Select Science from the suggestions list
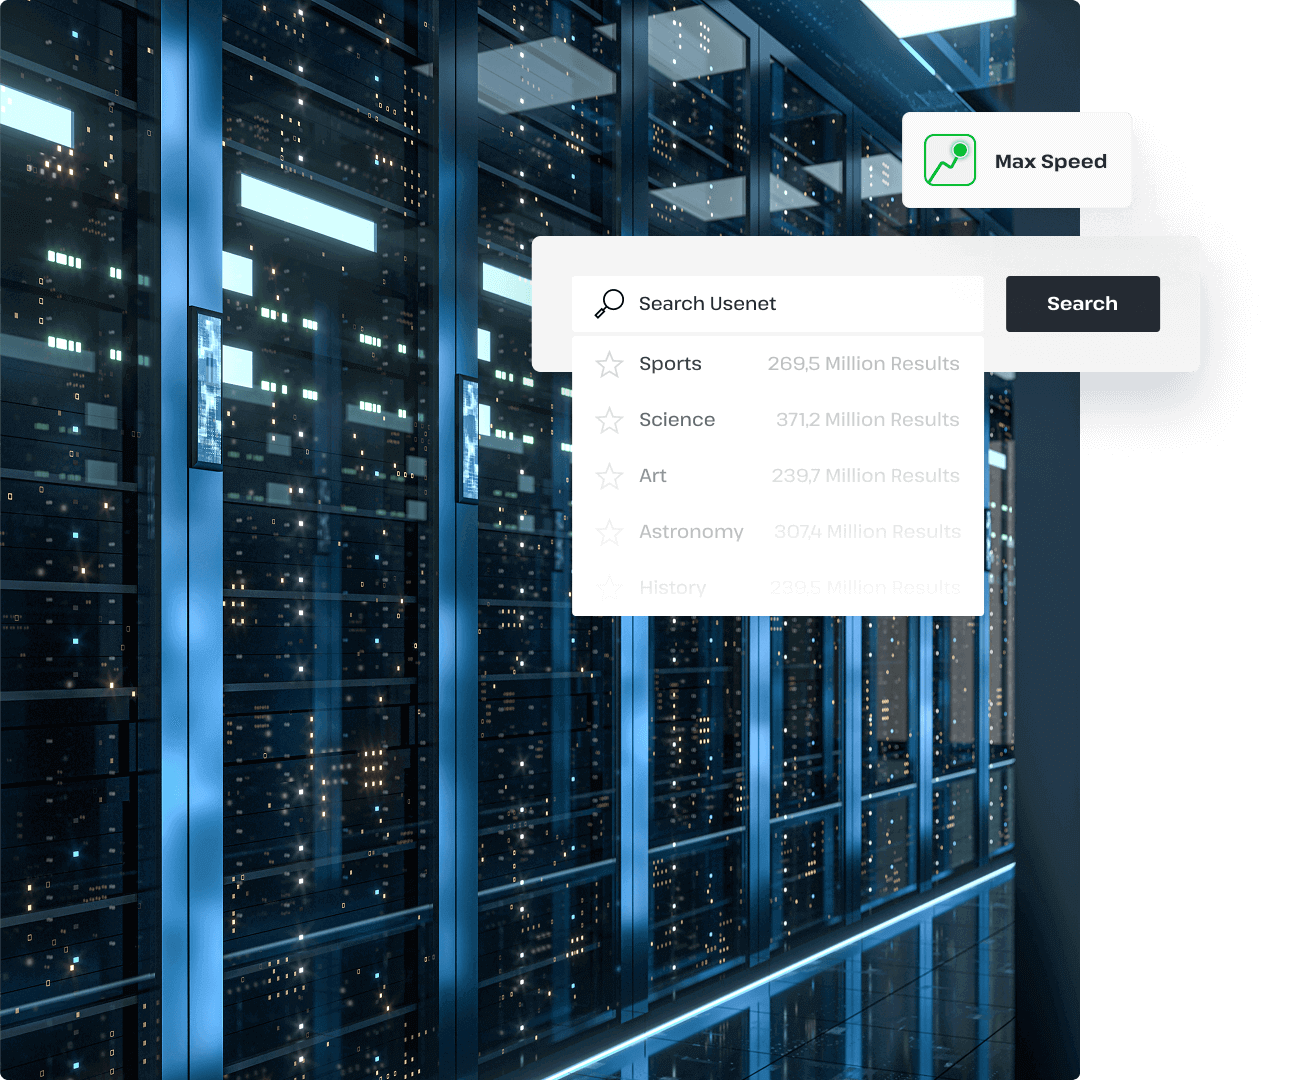This screenshot has width=1306, height=1080. coord(677,420)
